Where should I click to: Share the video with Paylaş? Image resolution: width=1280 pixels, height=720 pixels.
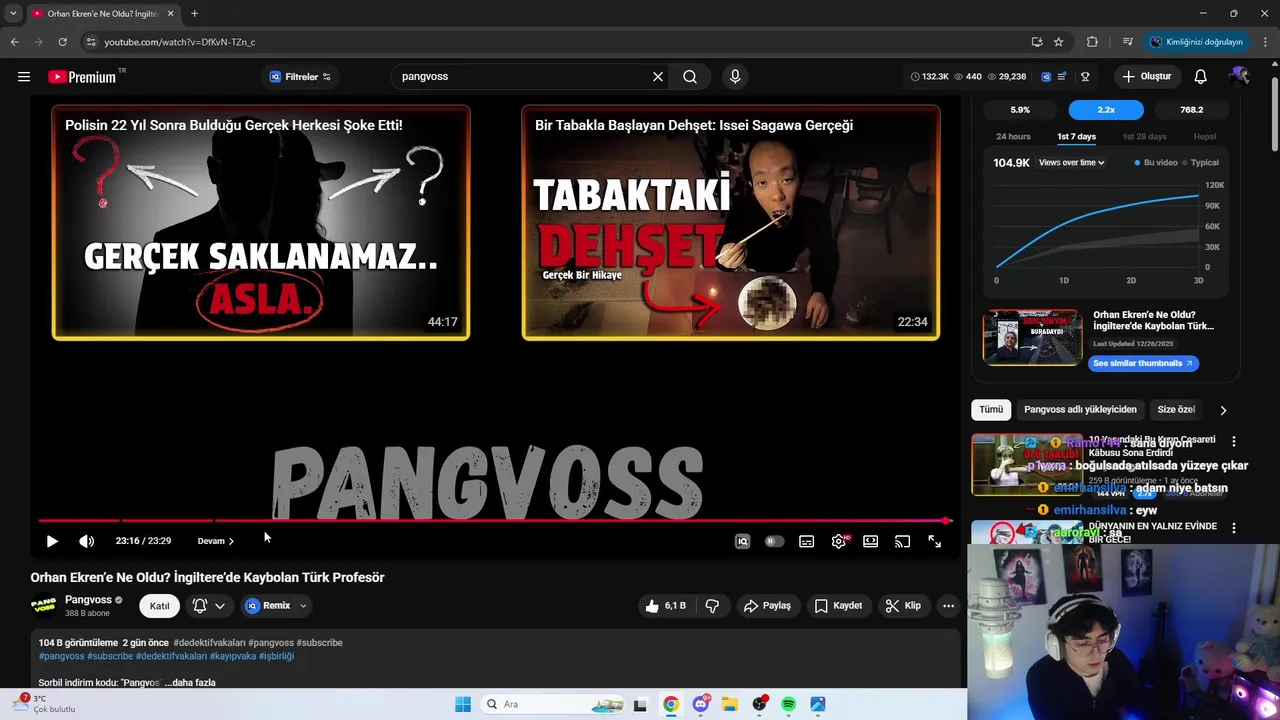(x=767, y=606)
